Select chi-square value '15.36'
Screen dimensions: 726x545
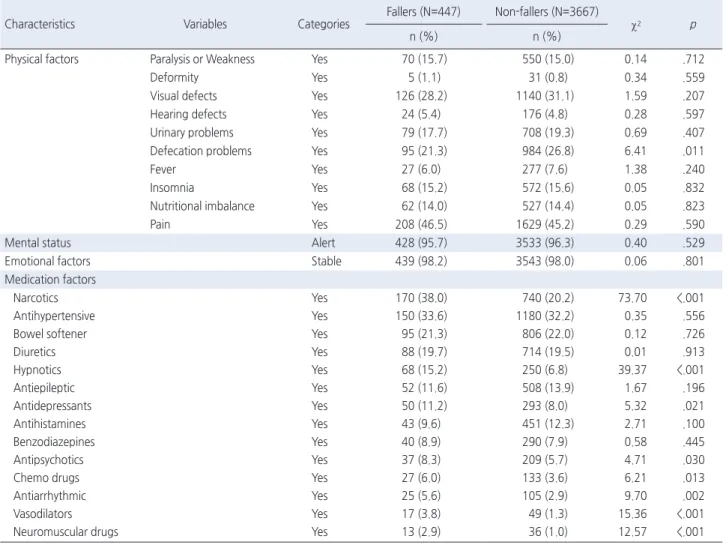pyautogui.click(x=632, y=514)
